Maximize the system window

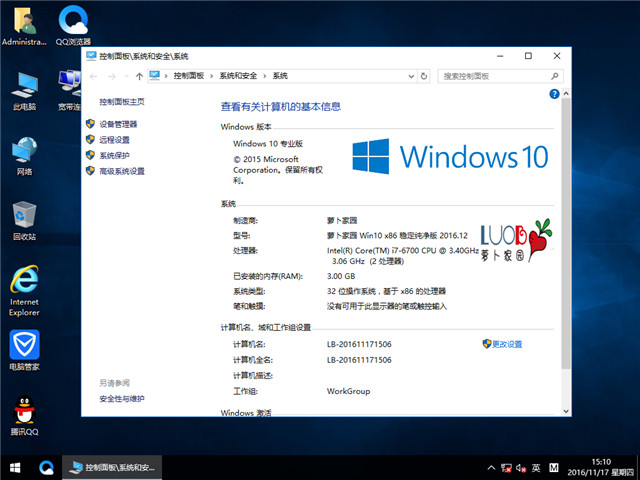pyautogui.click(x=528, y=56)
